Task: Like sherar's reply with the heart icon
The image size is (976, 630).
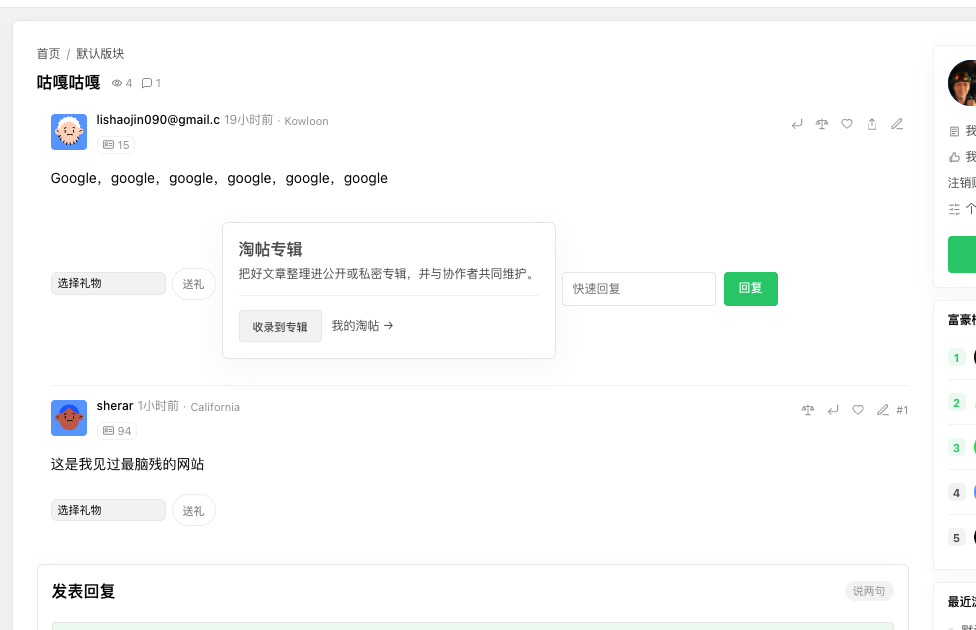Action: [858, 410]
